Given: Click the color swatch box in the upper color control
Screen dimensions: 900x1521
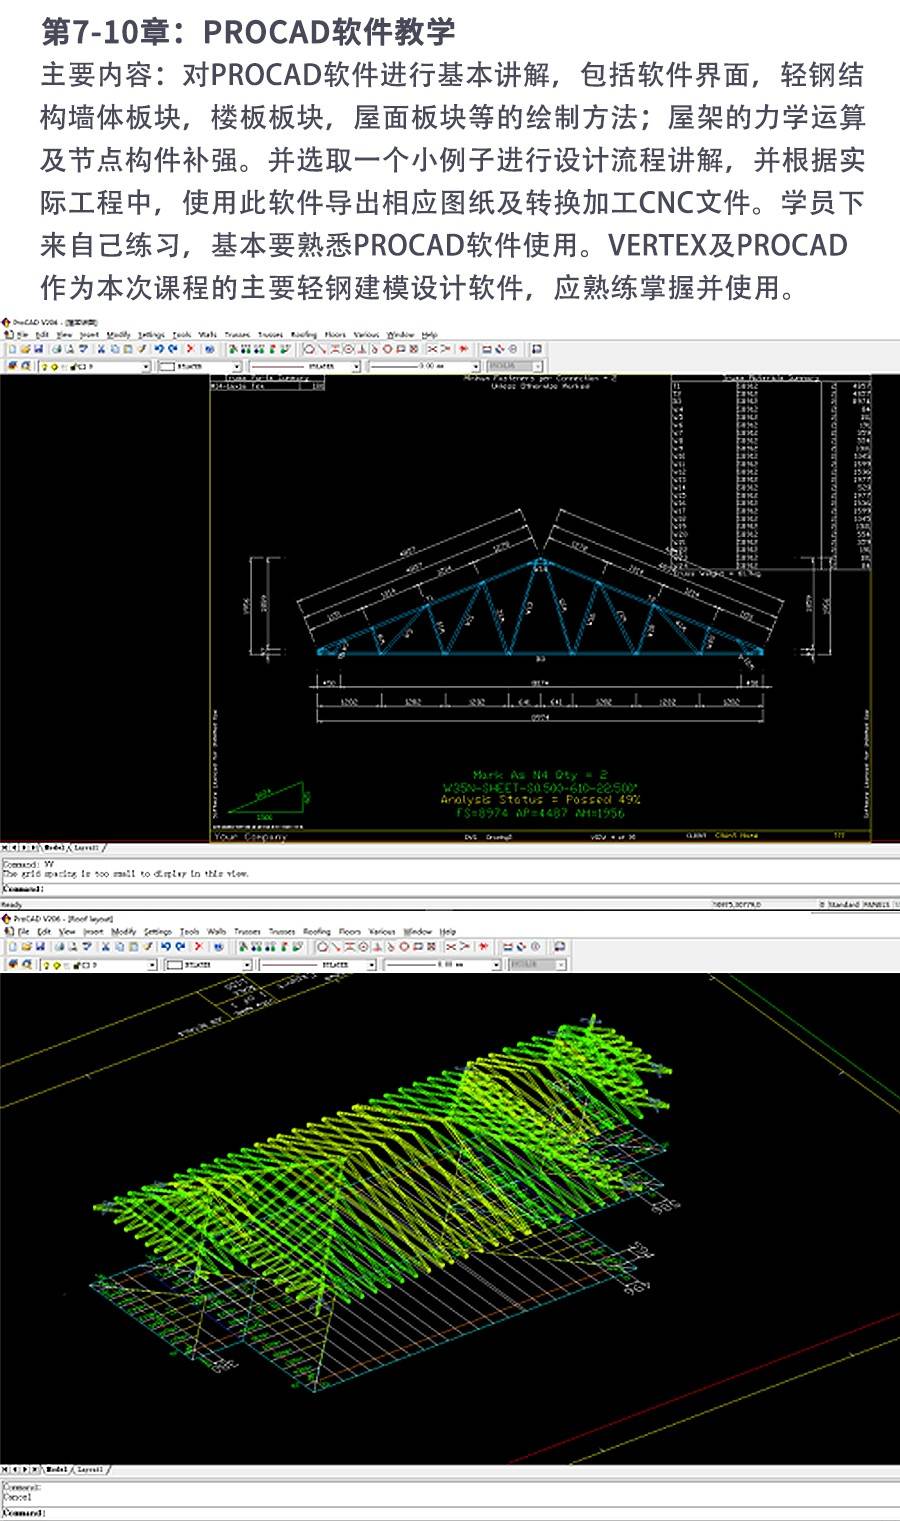Looking at the screenshot, I should [168, 367].
